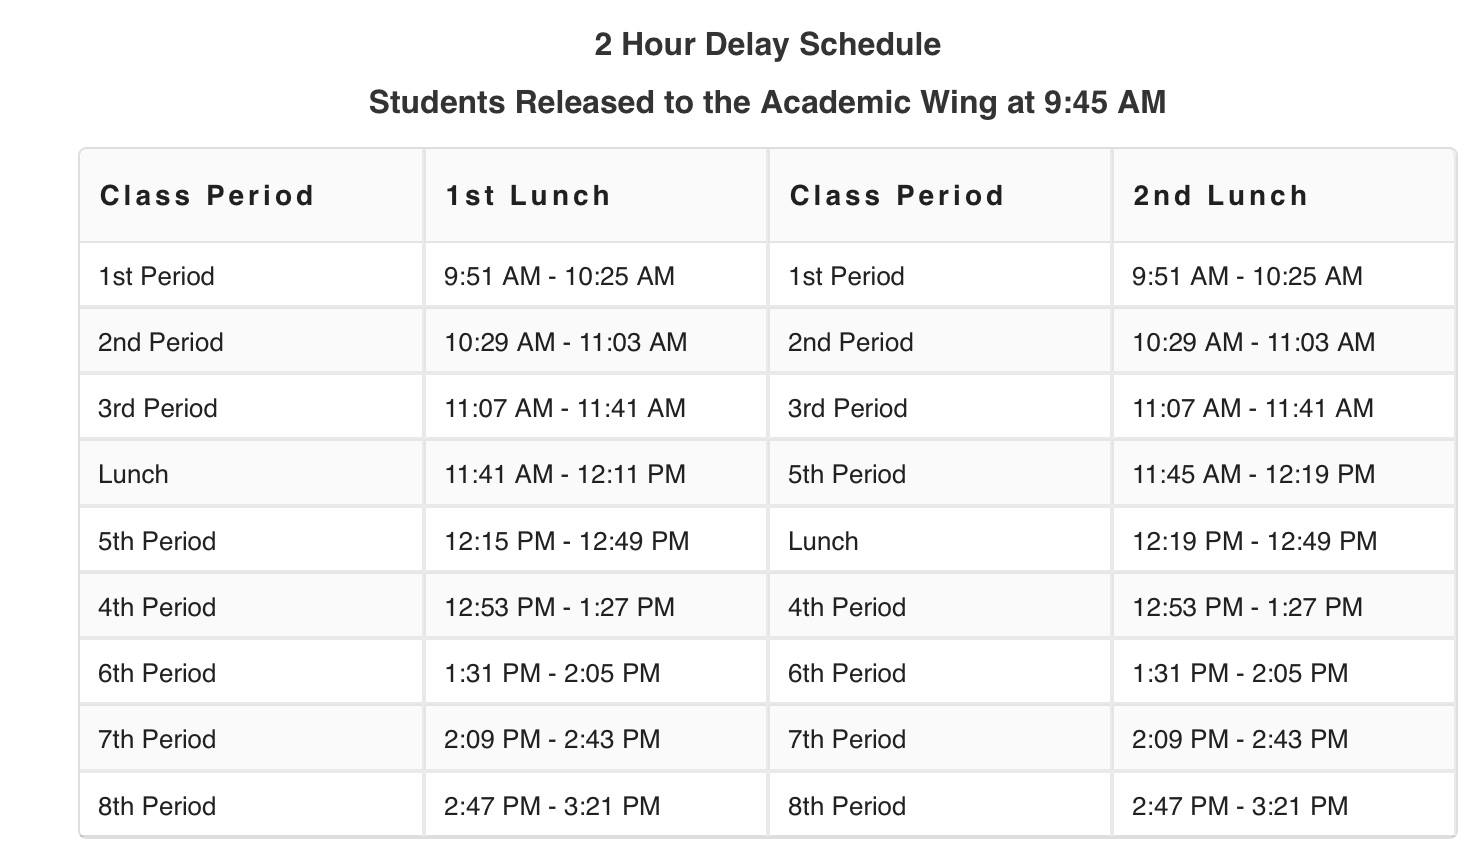Select the 'Lunch' row label in the 2nd Lunch schedule

click(x=823, y=541)
